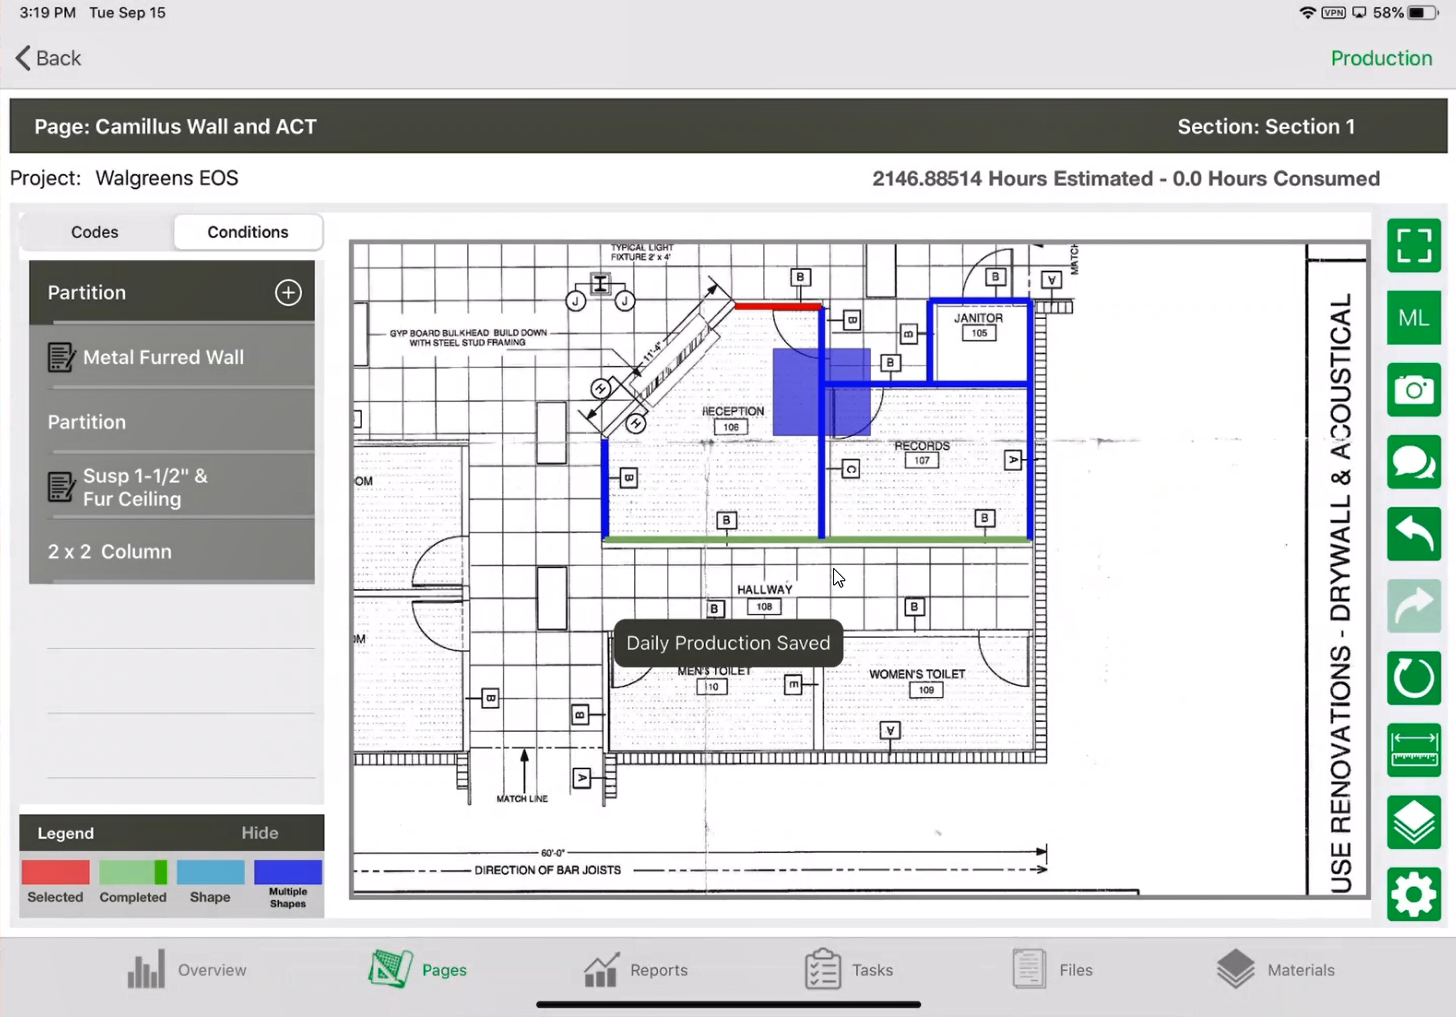1456x1017 pixels.
Task: Expand Partition with the plus icon
Action: [288, 292]
